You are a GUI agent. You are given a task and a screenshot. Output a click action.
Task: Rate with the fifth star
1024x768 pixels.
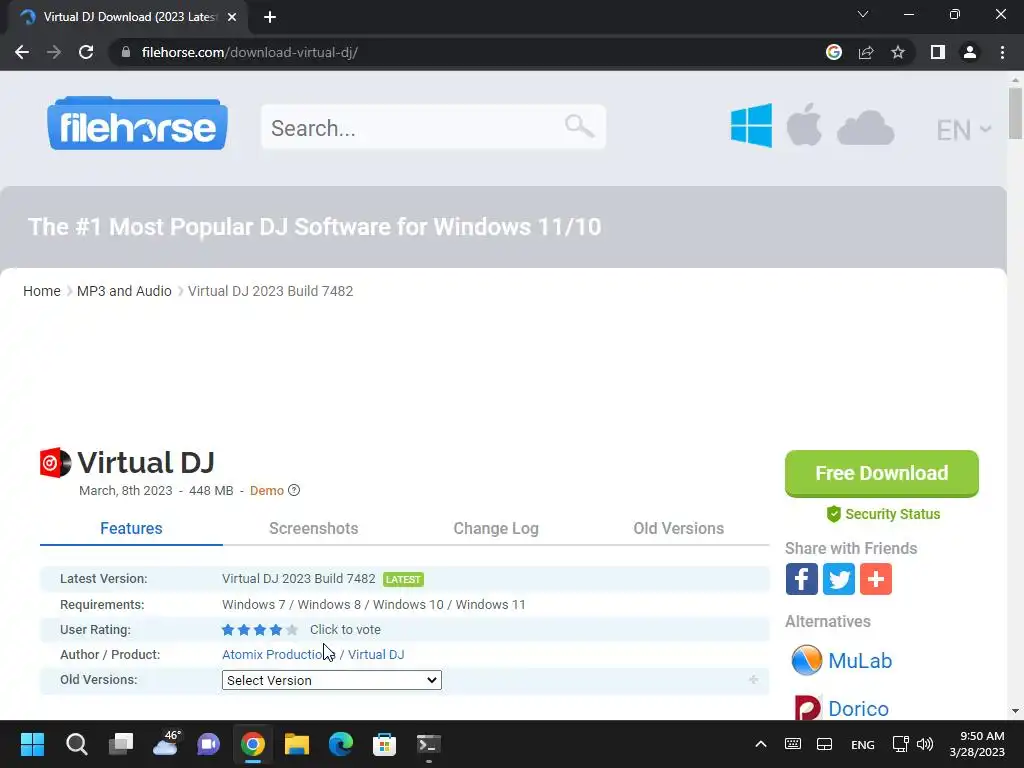pyautogui.click(x=292, y=630)
